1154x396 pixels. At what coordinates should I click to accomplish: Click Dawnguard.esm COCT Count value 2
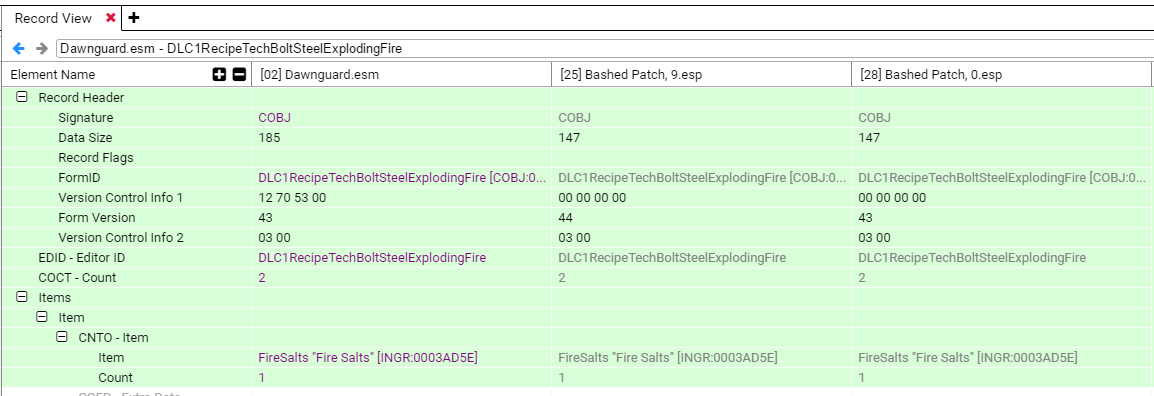(x=262, y=277)
